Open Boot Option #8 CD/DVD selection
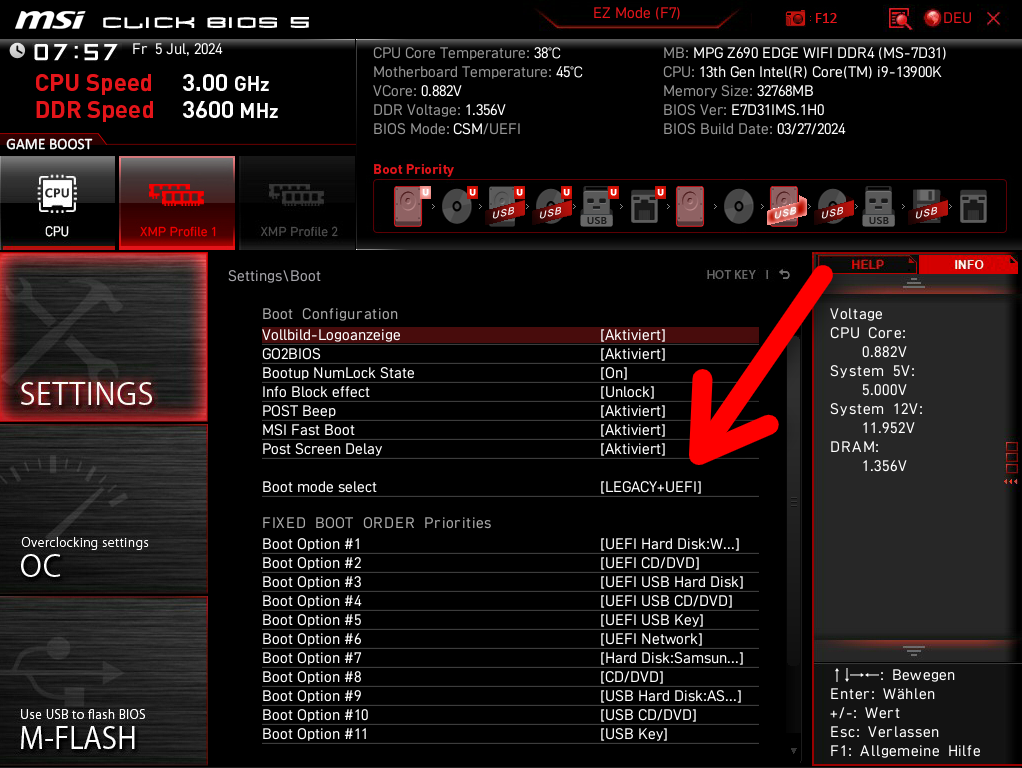Screen dimensions: 1022x768 pos(510,677)
